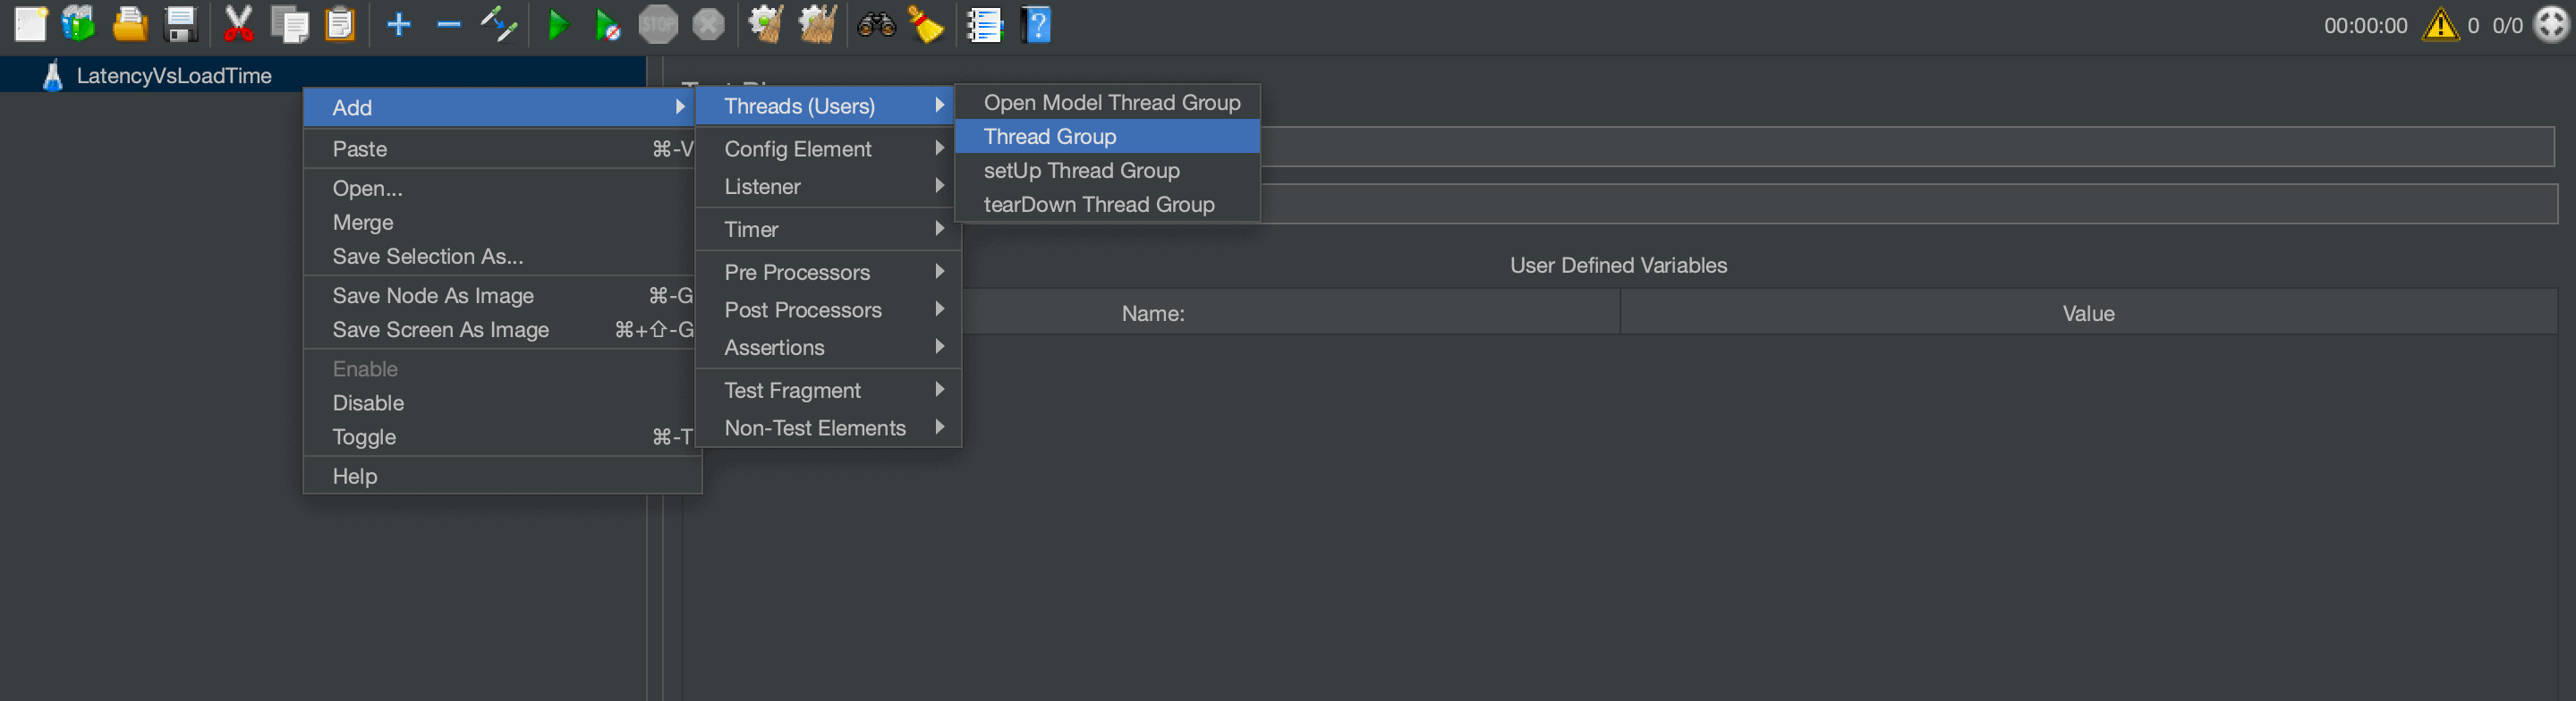Viewport: 2576px width, 701px height.
Task: Click the Start no pauses icon
Action: [x=607, y=25]
